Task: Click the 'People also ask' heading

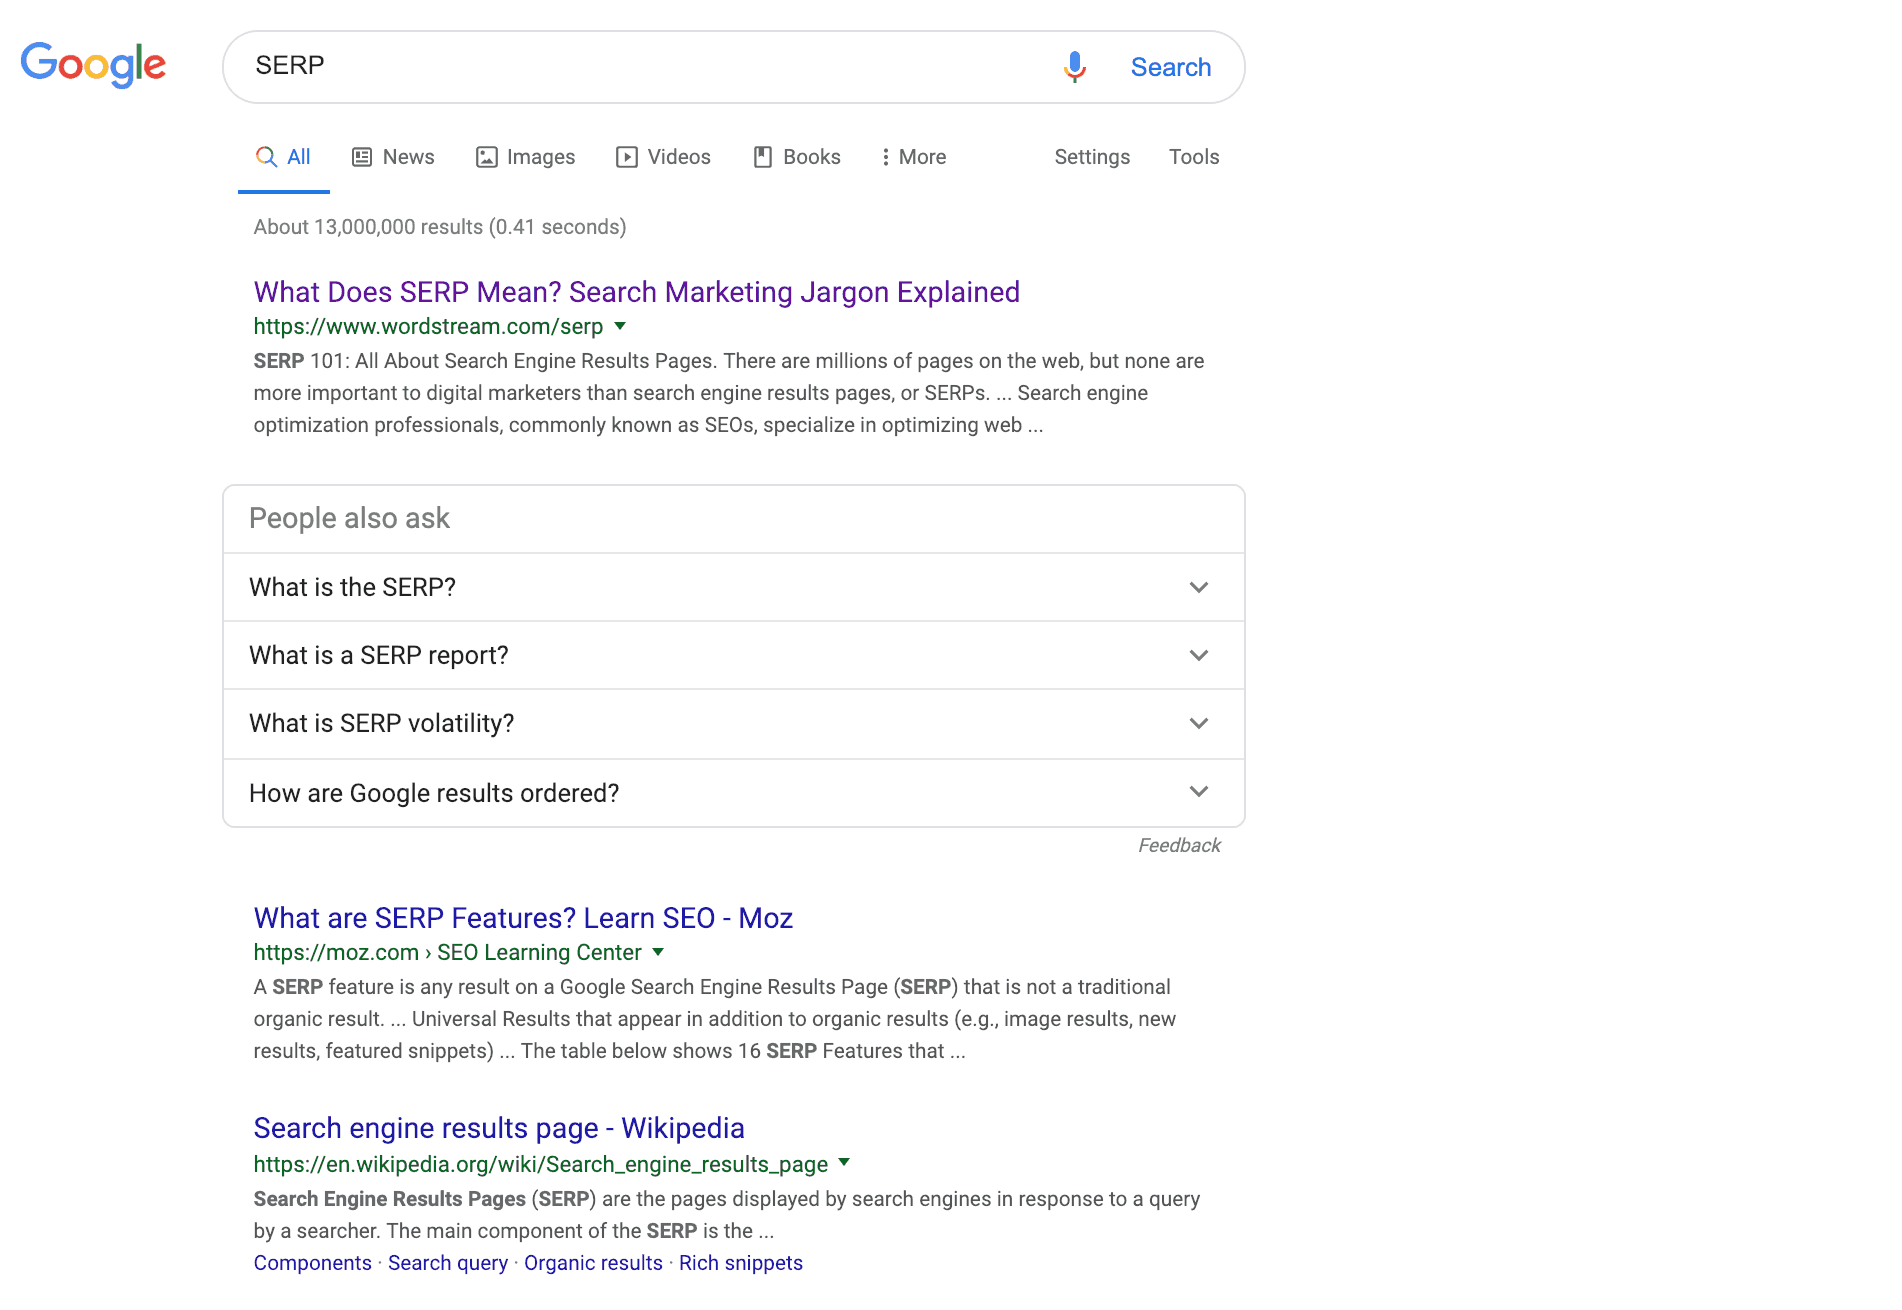Action: [x=349, y=518]
